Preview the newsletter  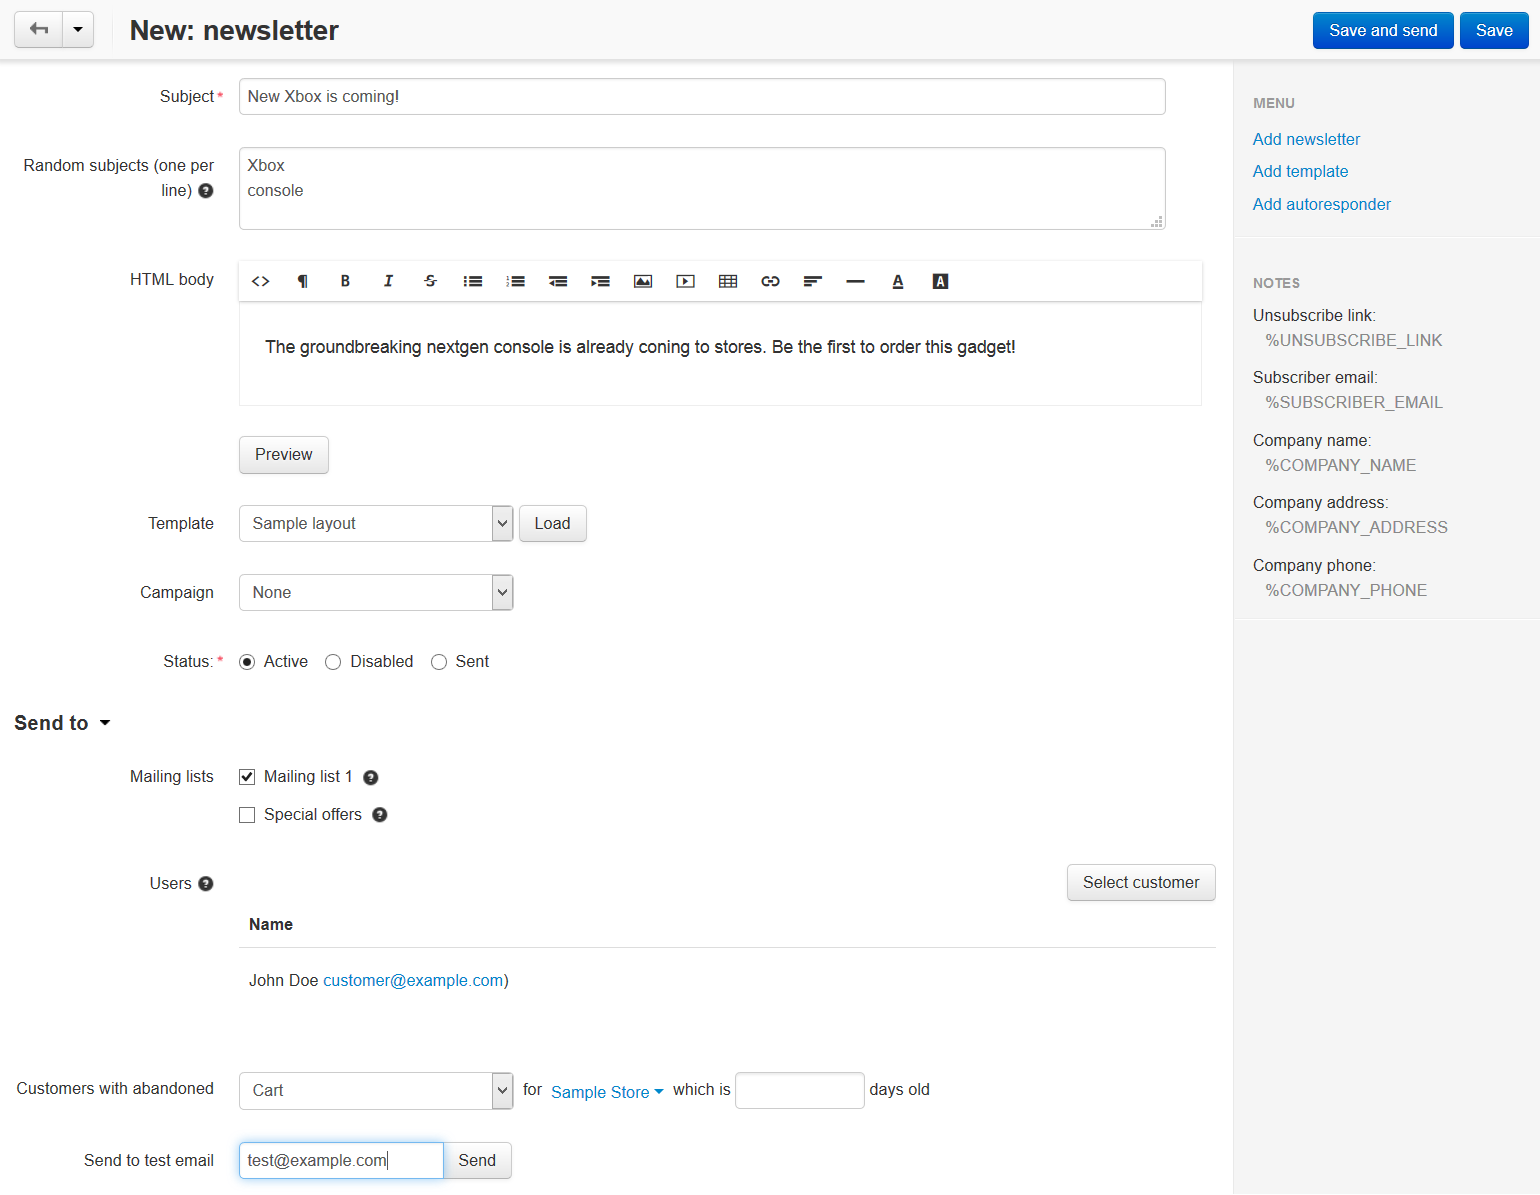pos(284,455)
